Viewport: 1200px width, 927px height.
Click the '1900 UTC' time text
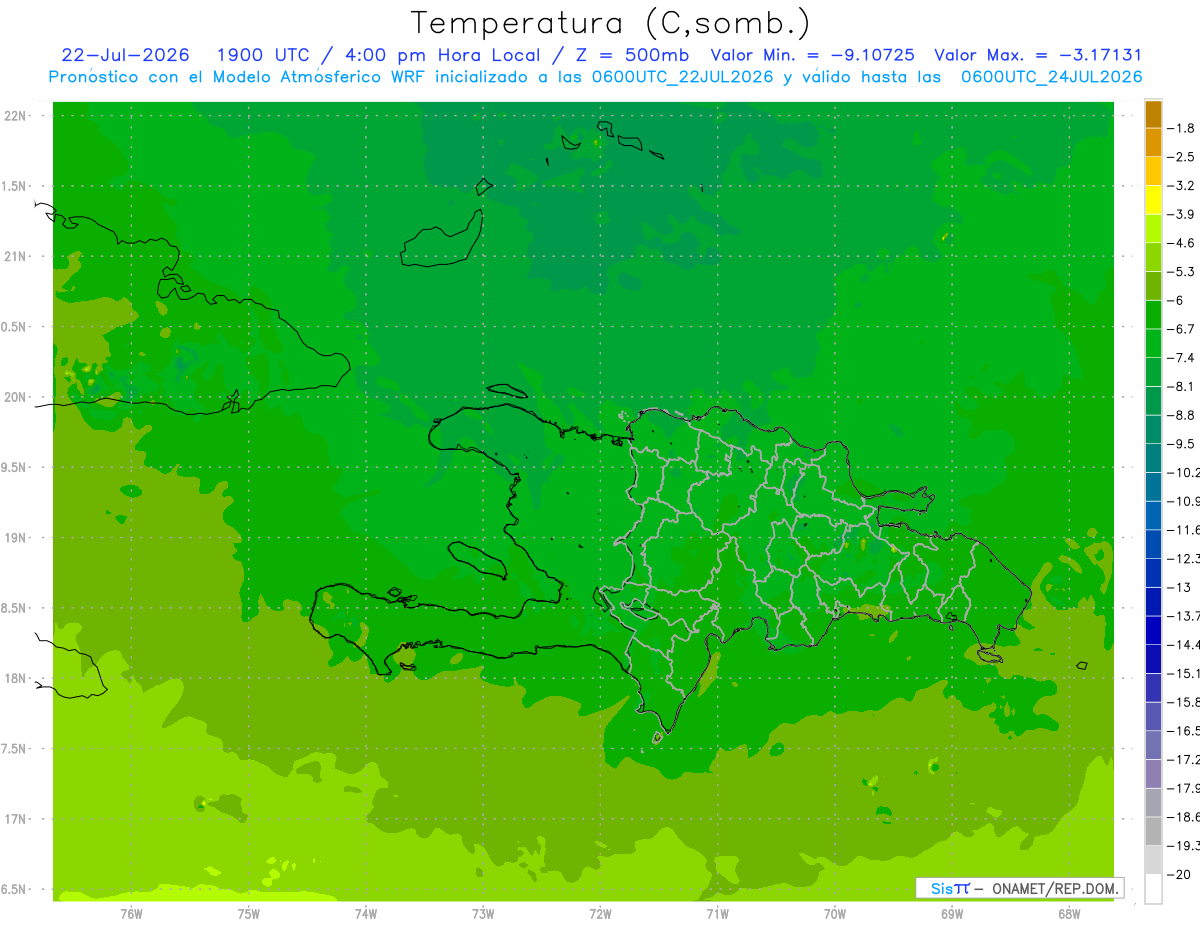click(x=262, y=55)
